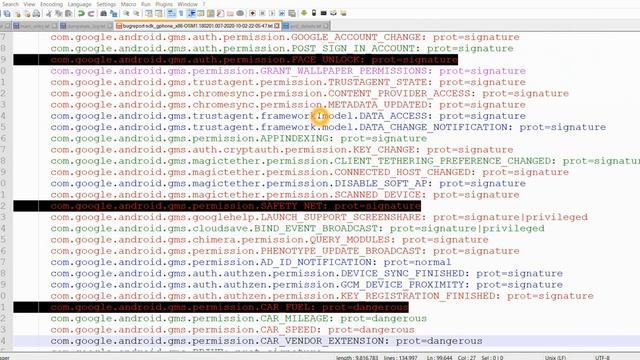The height and width of the screenshot is (360, 640).
Task: Open the Settings menu
Action: click(x=106, y=4)
